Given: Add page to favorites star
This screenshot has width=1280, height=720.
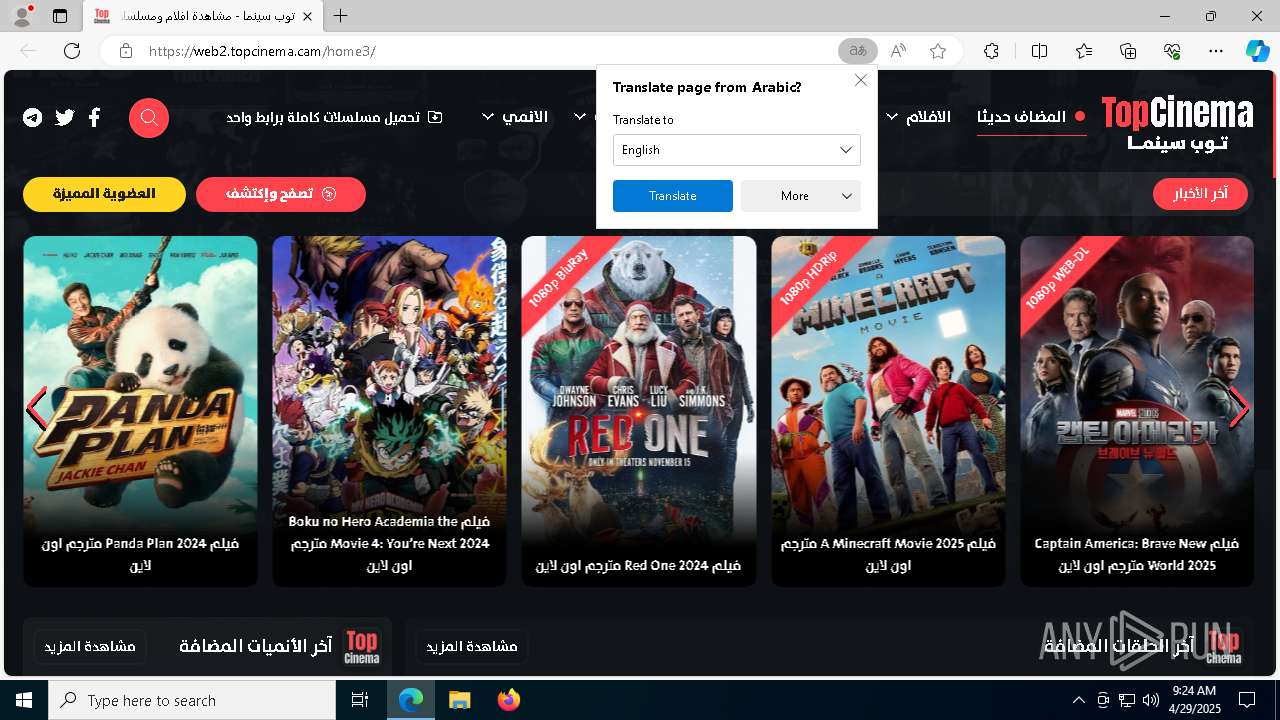Looking at the screenshot, I should (x=938, y=51).
